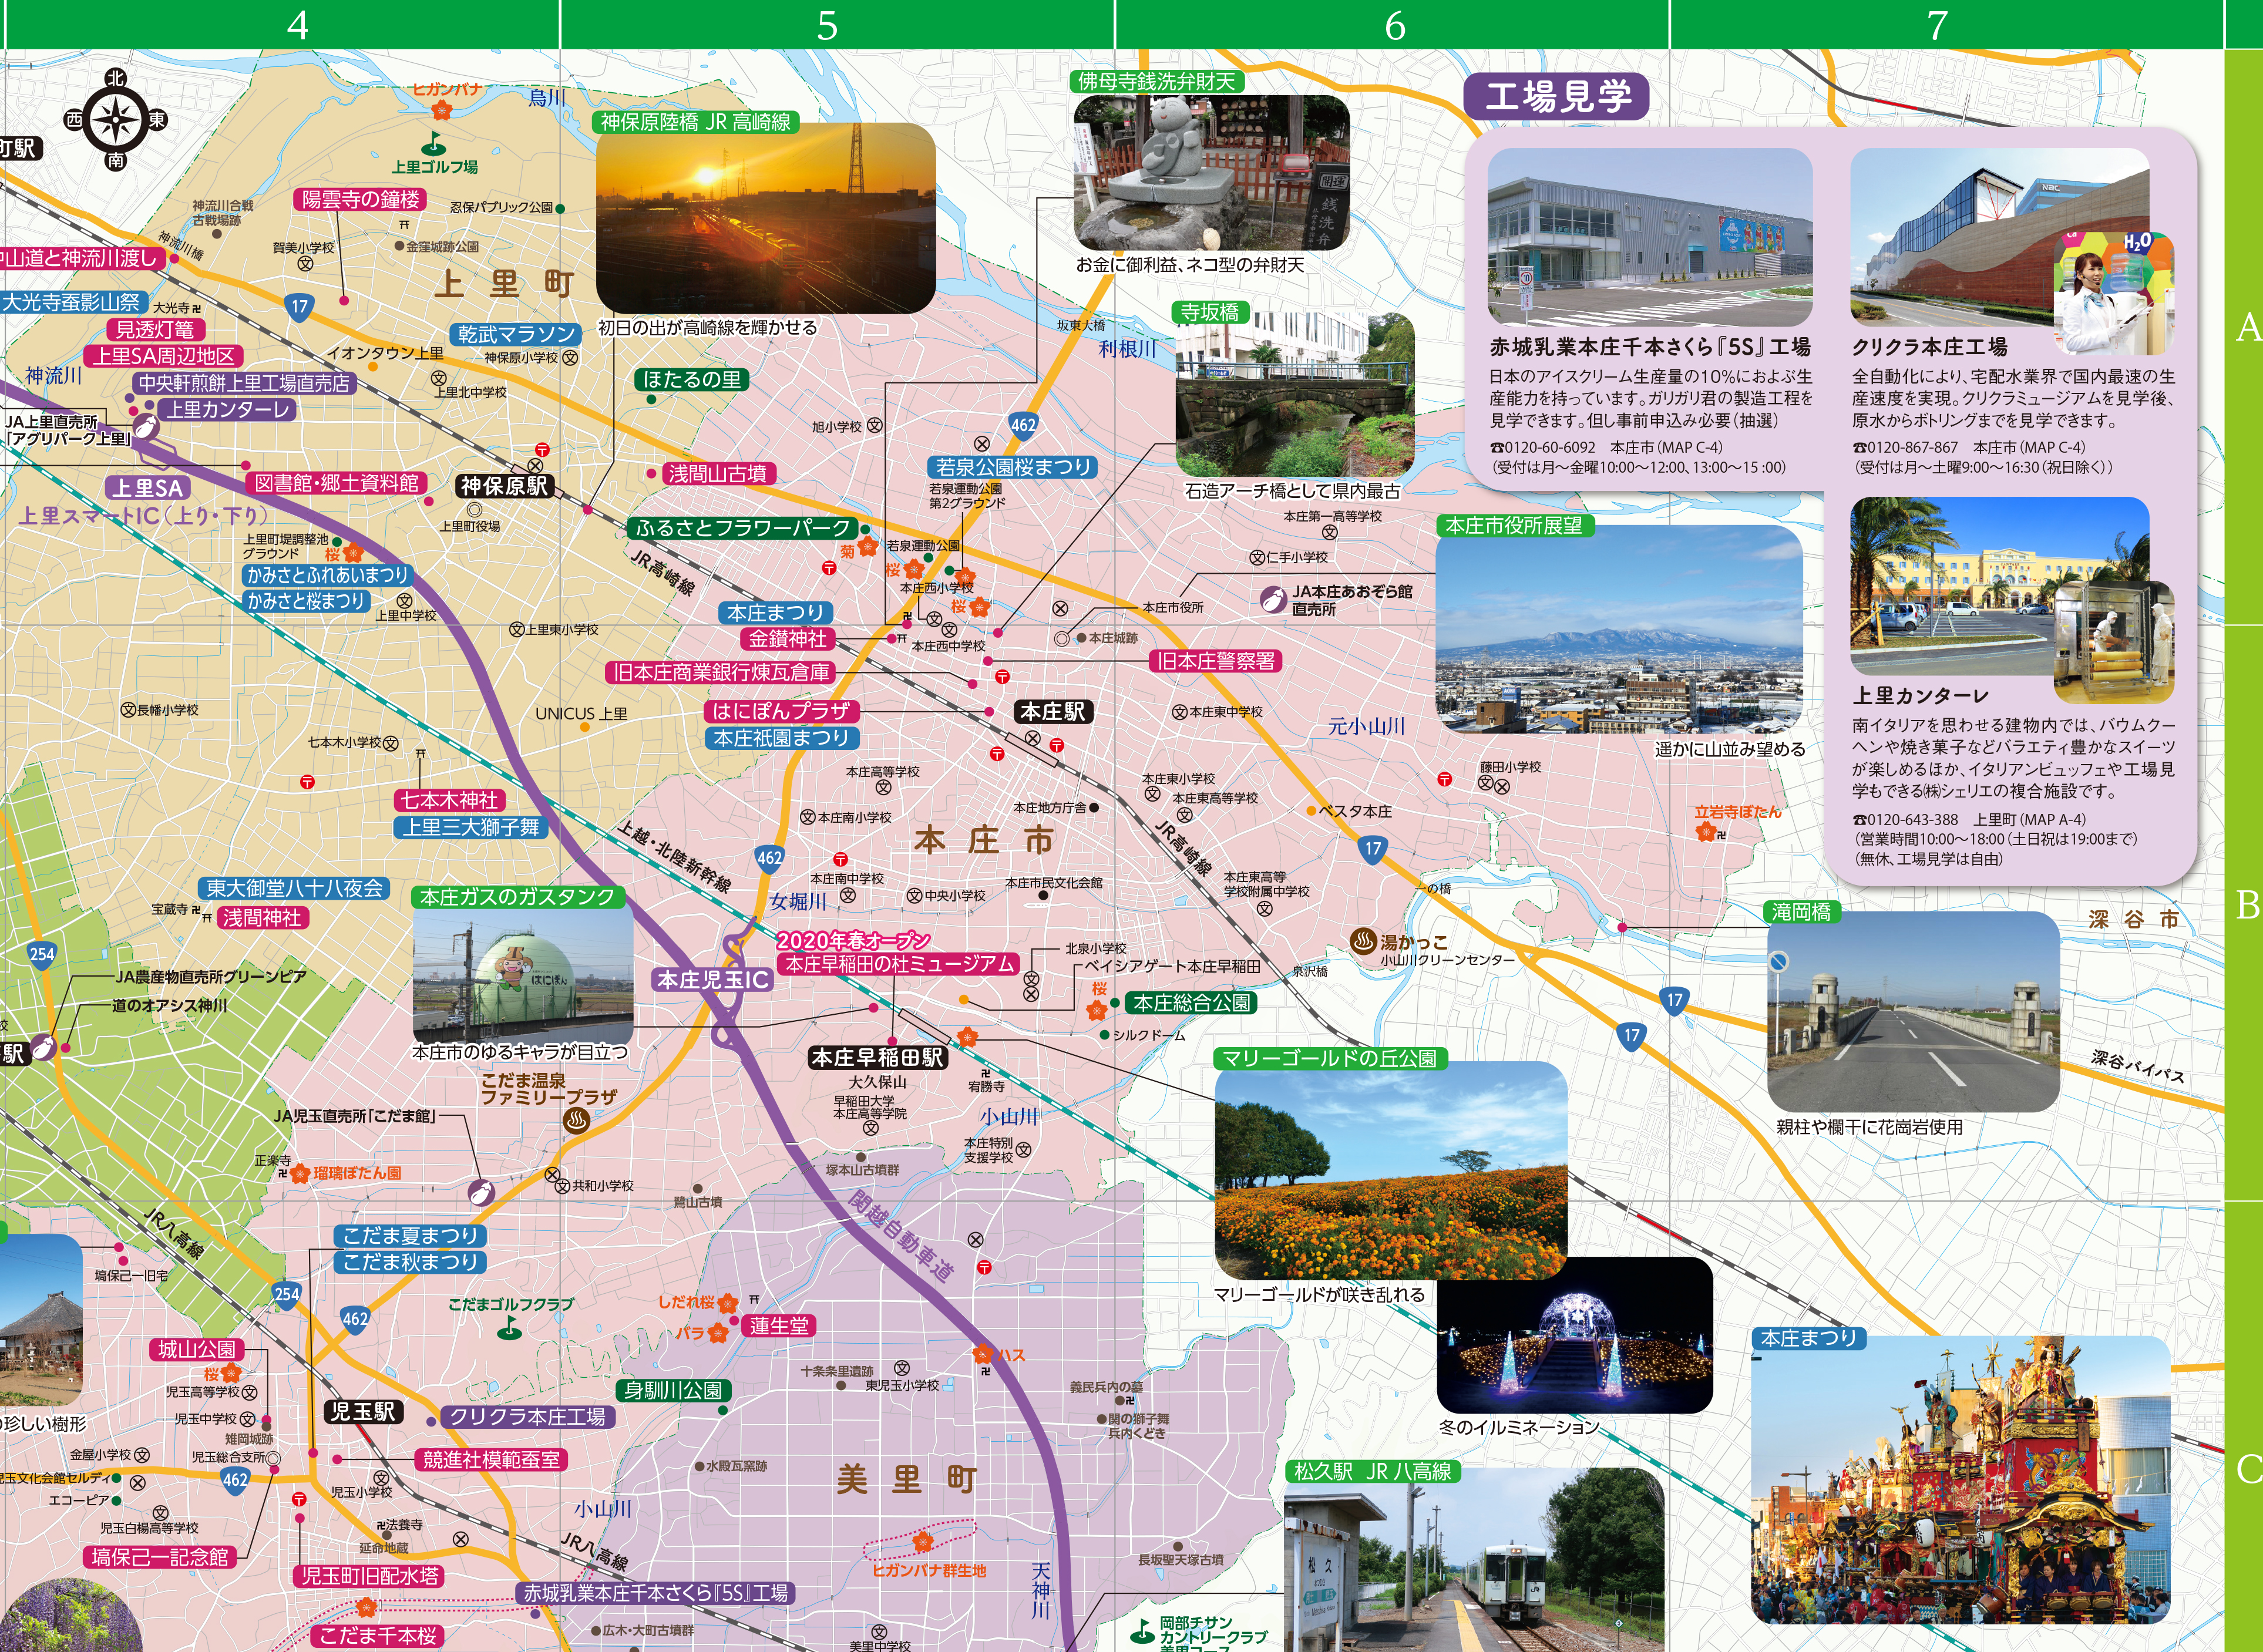Click the flower icon at 立岩寺ぼたん
2263x1652 pixels.
pyautogui.click(x=1706, y=831)
